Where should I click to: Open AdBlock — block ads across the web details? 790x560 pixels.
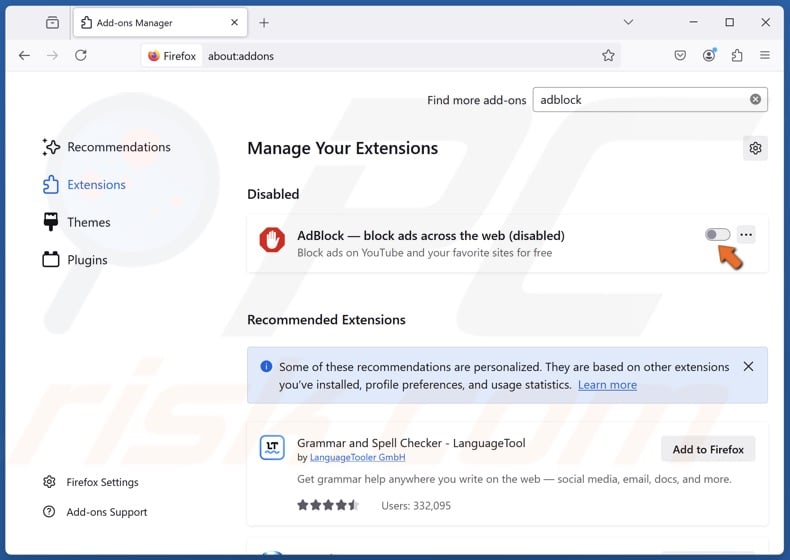pos(431,236)
